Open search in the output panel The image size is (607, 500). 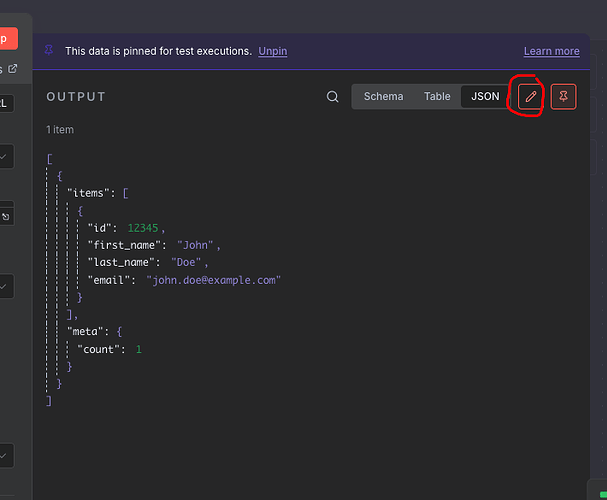click(332, 97)
